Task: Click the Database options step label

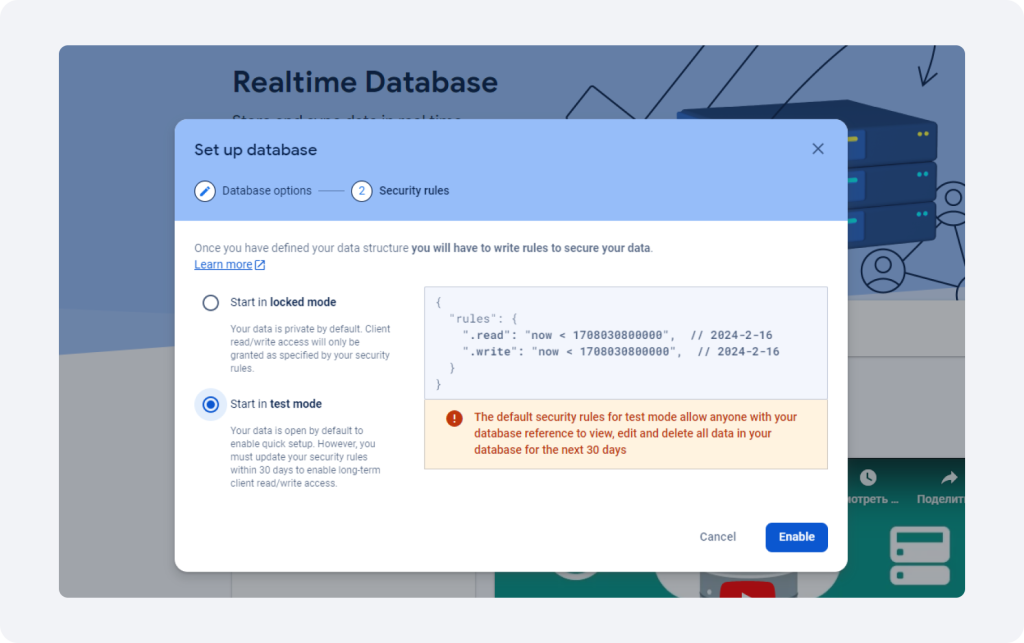Action: 266,191
